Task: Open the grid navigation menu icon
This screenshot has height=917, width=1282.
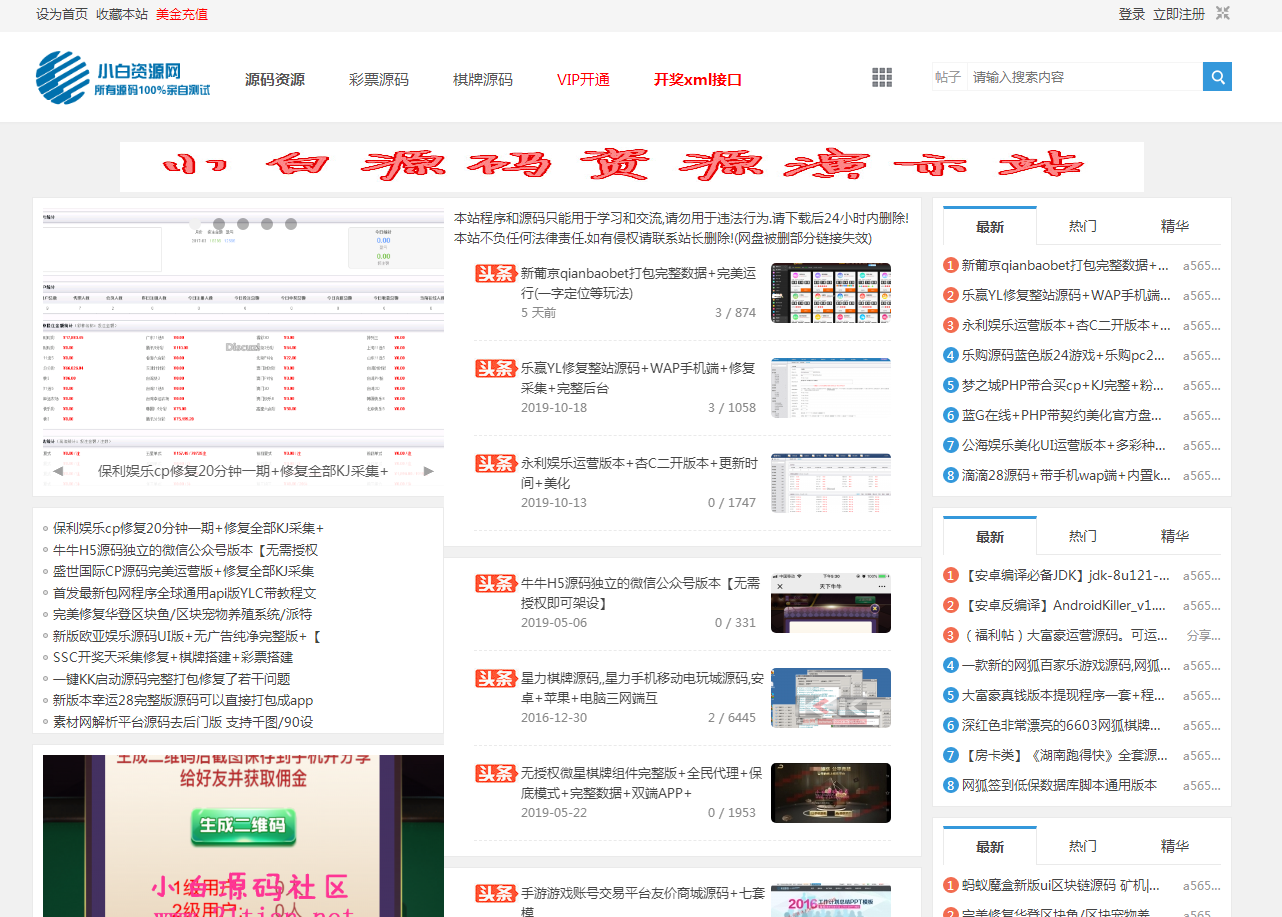Action: pyautogui.click(x=881, y=78)
